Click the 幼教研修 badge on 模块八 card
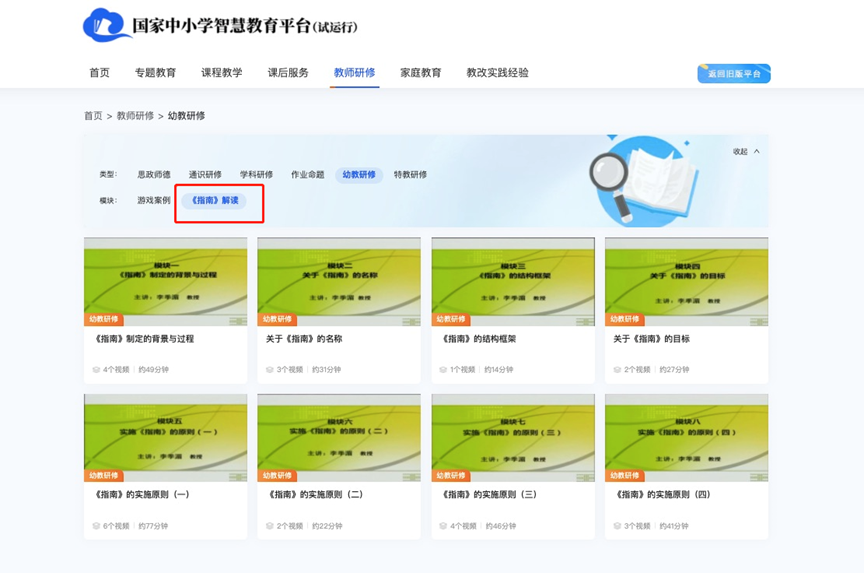Screen dimensions: 864x573 pos(625,475)
